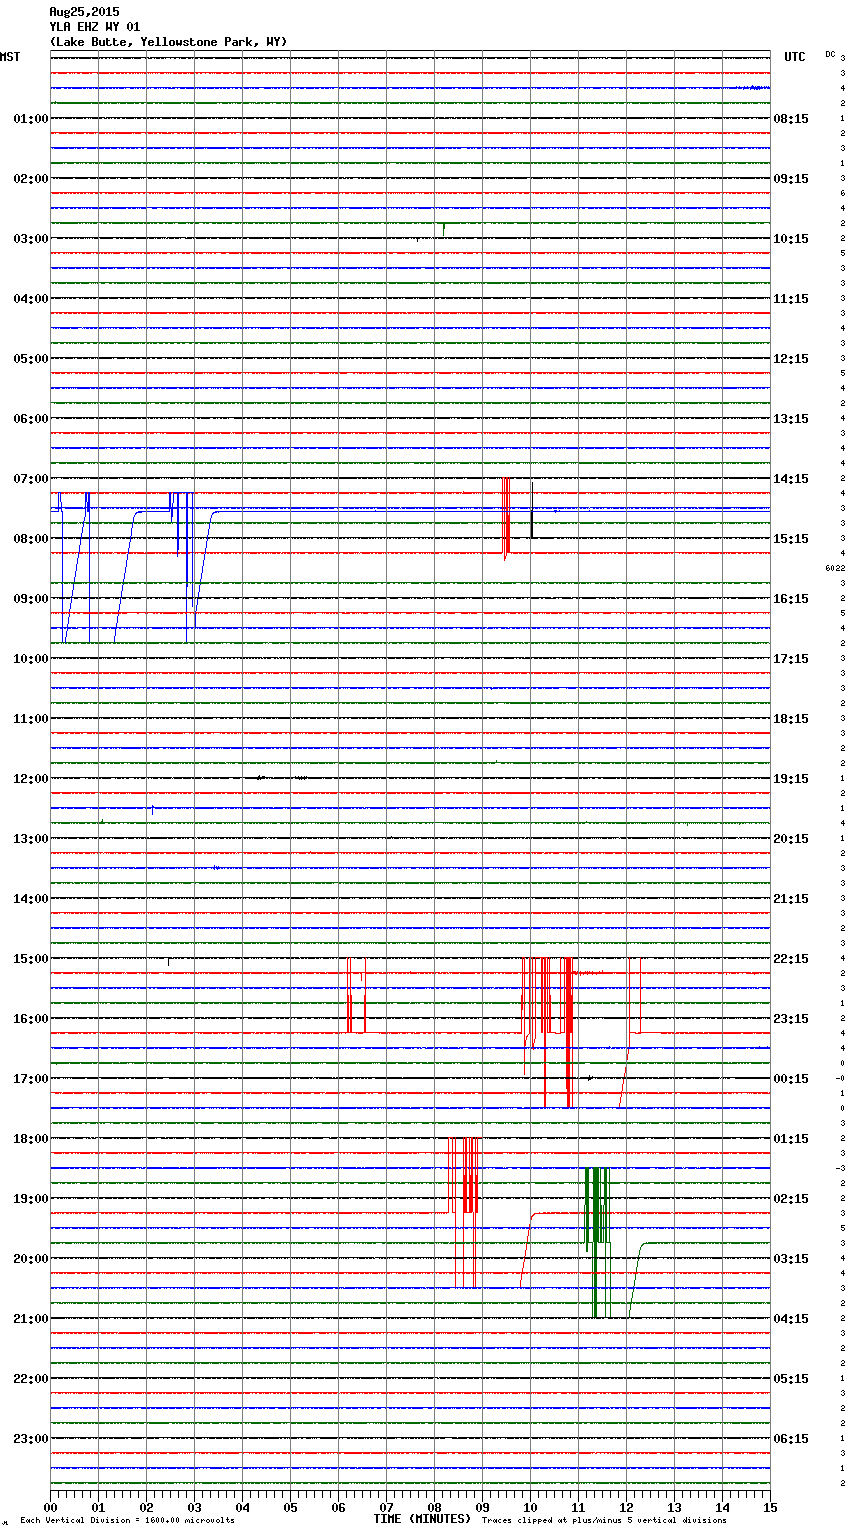Screen dimensions: 850x1534
Task: Click the 14:15 UTC time label
Action: [791, 478]
